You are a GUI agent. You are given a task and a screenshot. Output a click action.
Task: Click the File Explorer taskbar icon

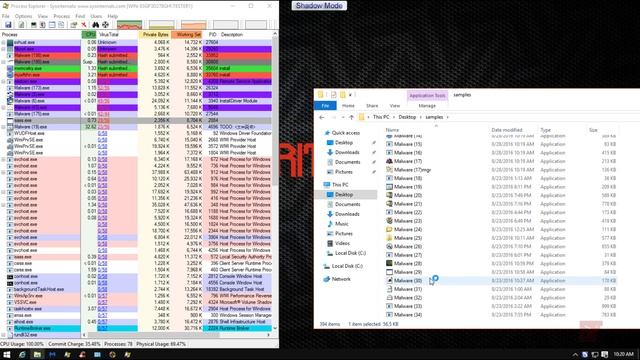pos(37,355)
